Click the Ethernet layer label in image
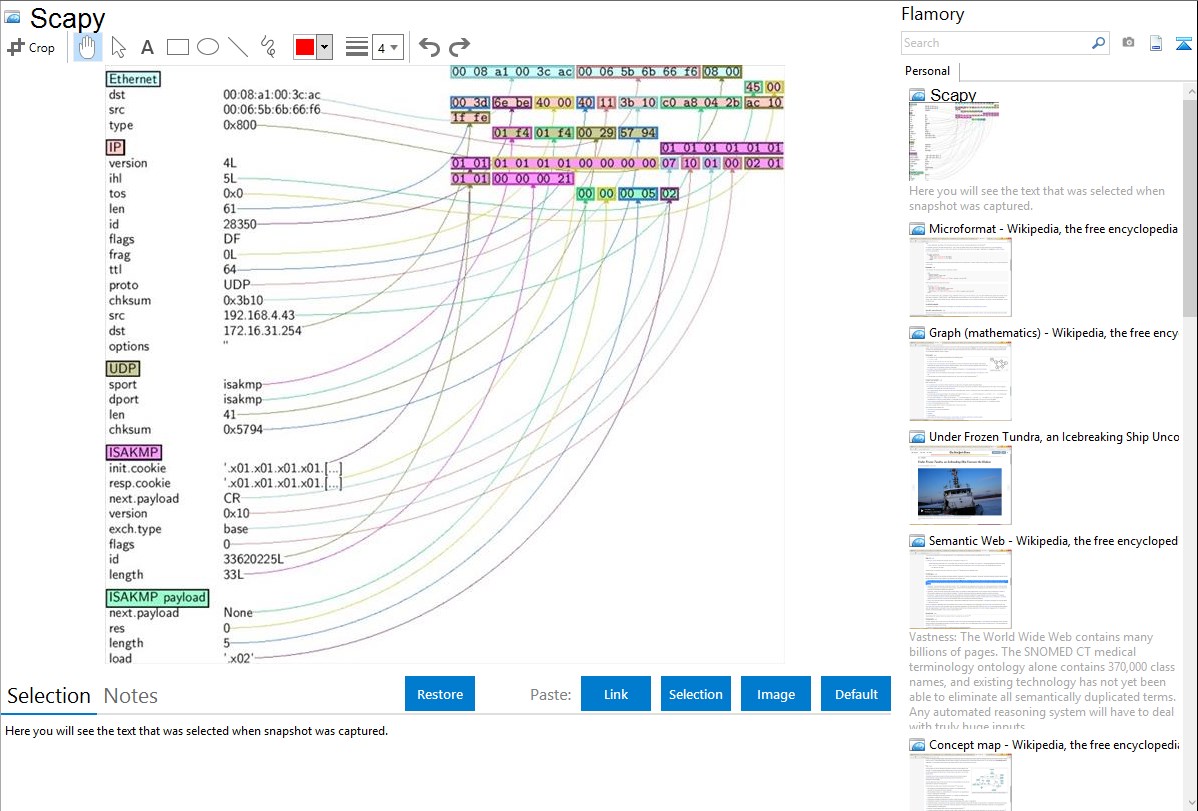Screen dimensions: 1198x811 pyautogui.click(x=133, y=79)
